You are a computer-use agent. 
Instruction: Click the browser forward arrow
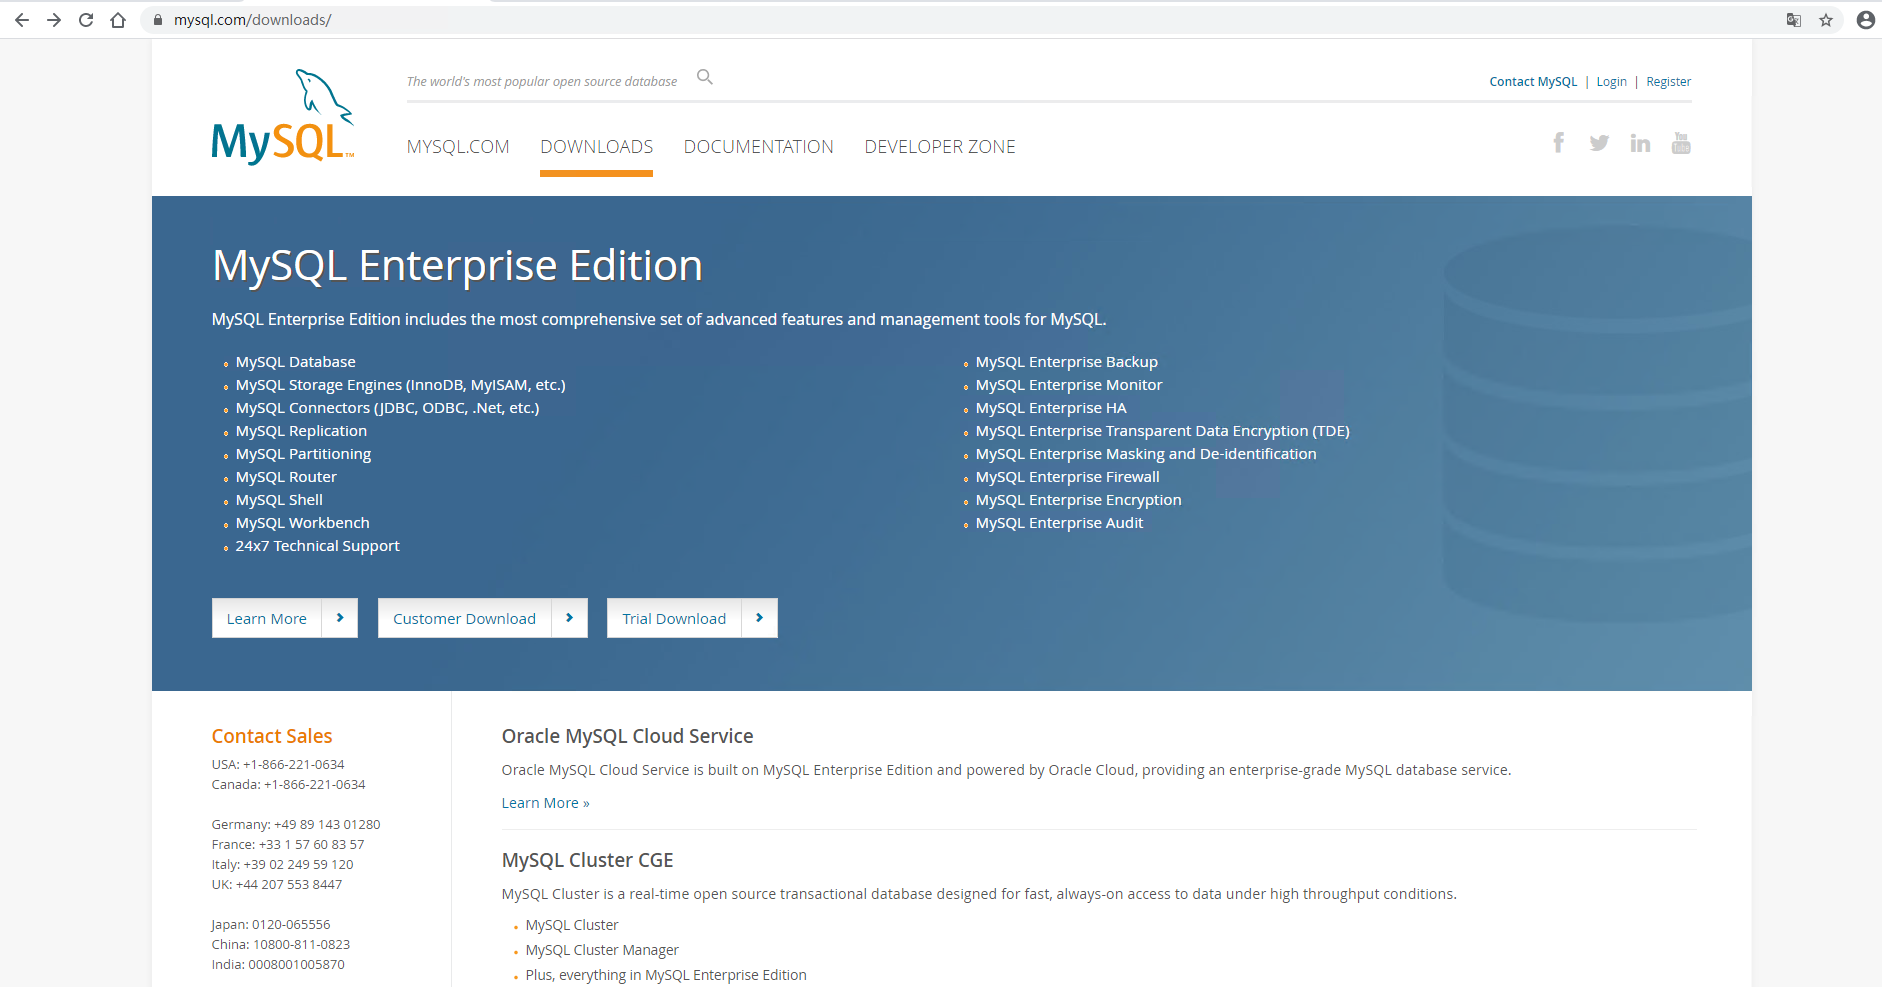[x=53, y=20]
